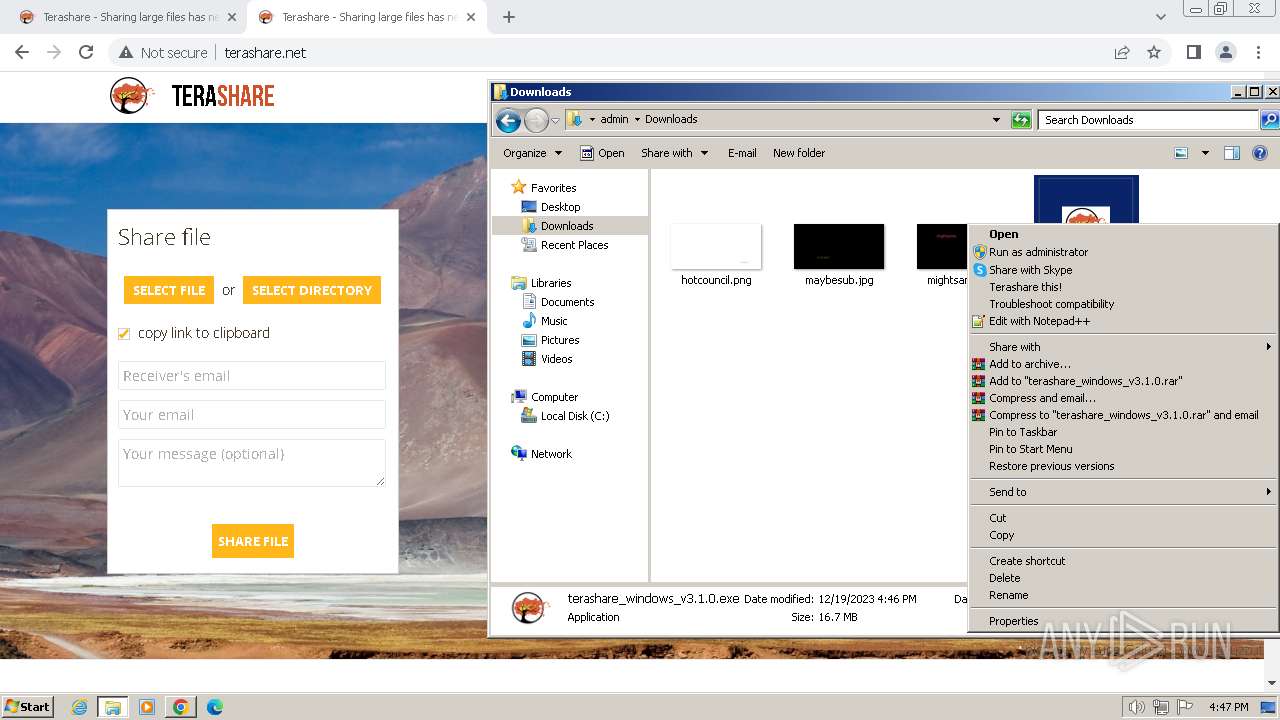Click the TeraShare logo on the website

pos(192,96)
